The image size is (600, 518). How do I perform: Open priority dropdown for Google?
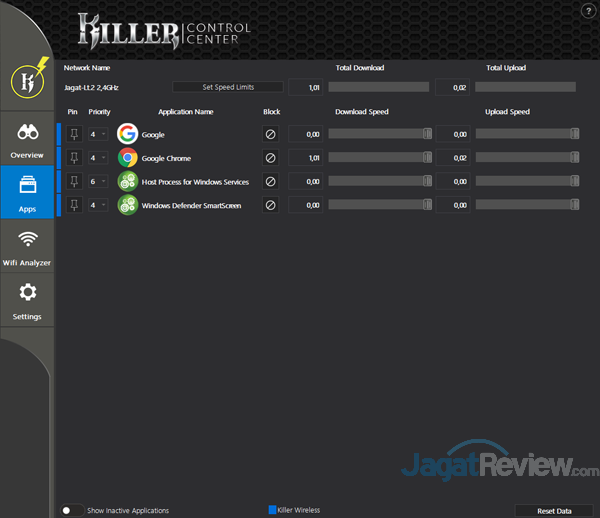coord(97,134)
